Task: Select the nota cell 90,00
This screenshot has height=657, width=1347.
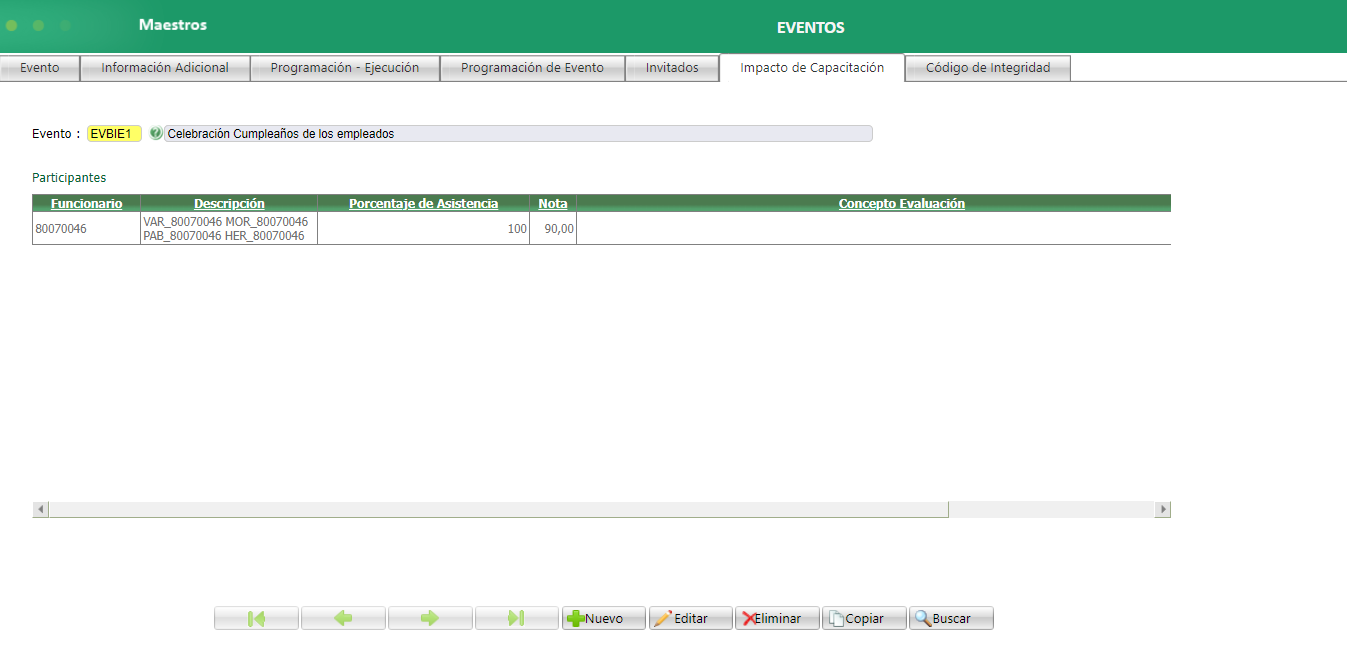Action: coord(553,229)
